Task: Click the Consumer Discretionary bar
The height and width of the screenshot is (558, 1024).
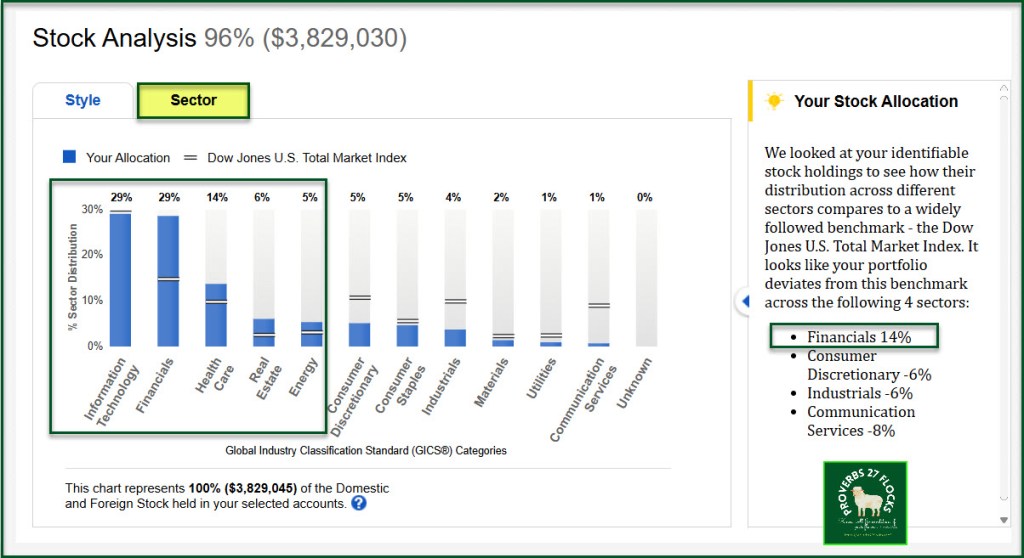Action: coord(360,334)
